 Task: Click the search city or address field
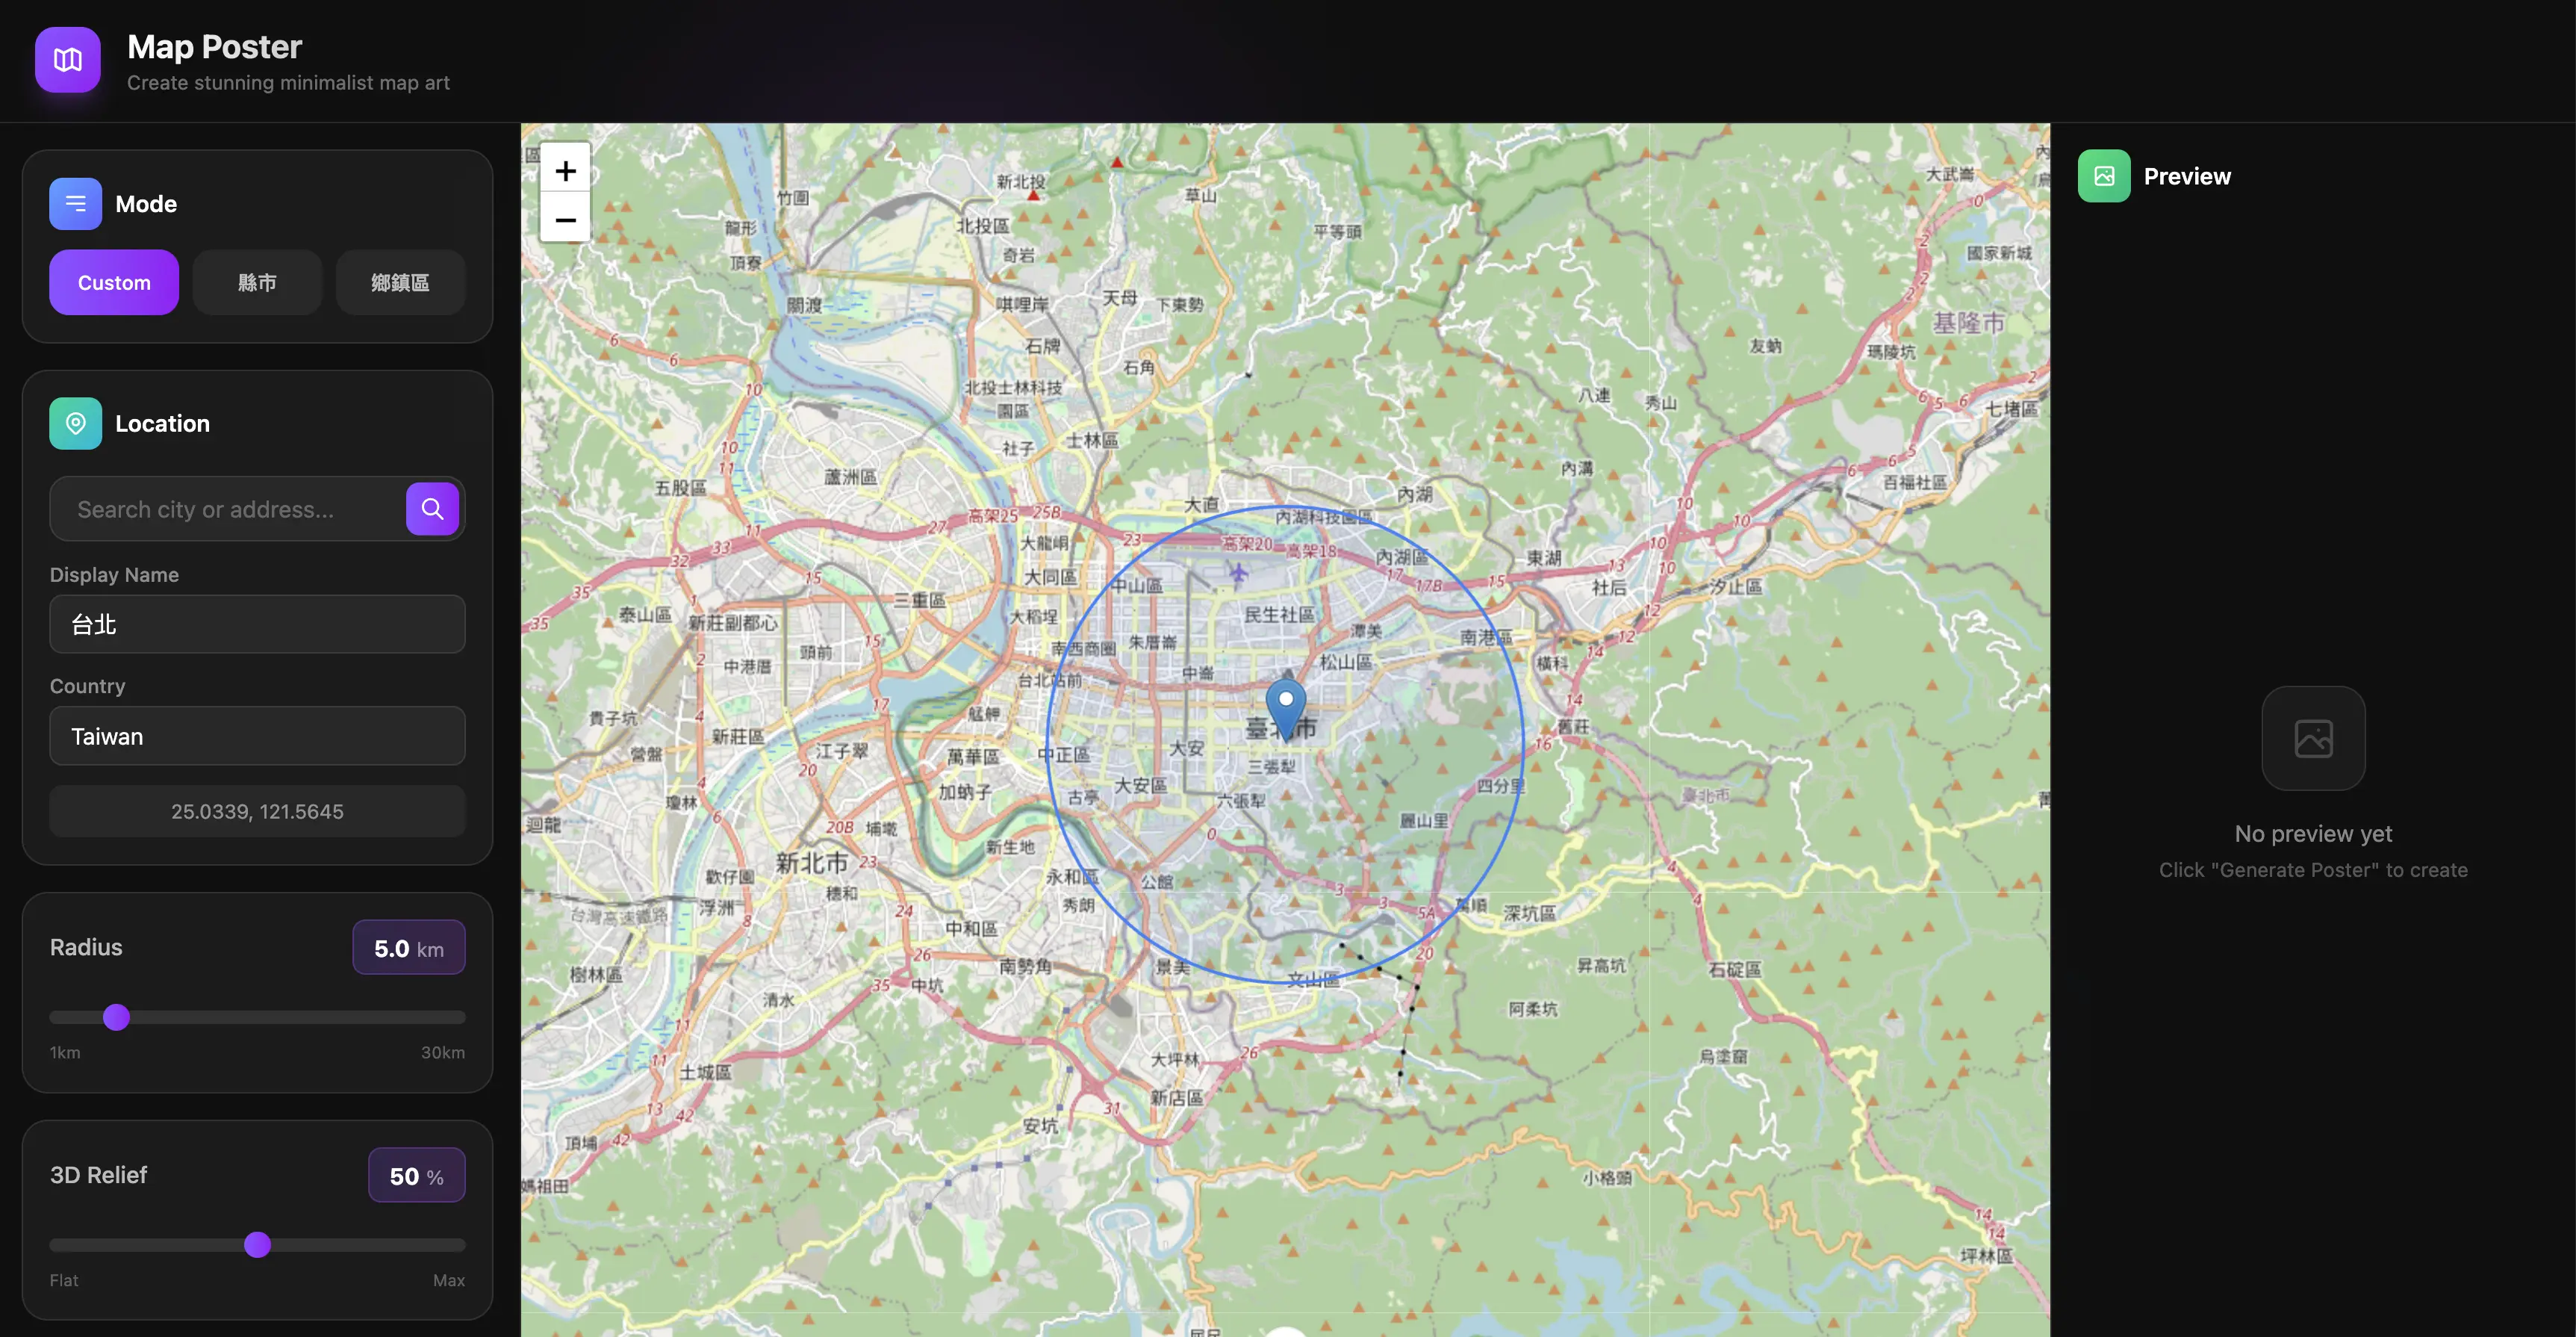click(x=228, y=509)
